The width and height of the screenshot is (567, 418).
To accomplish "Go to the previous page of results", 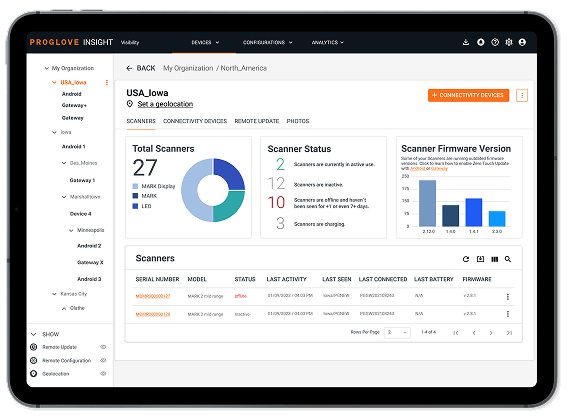I will pyautogui.click(x=474, y=333).
